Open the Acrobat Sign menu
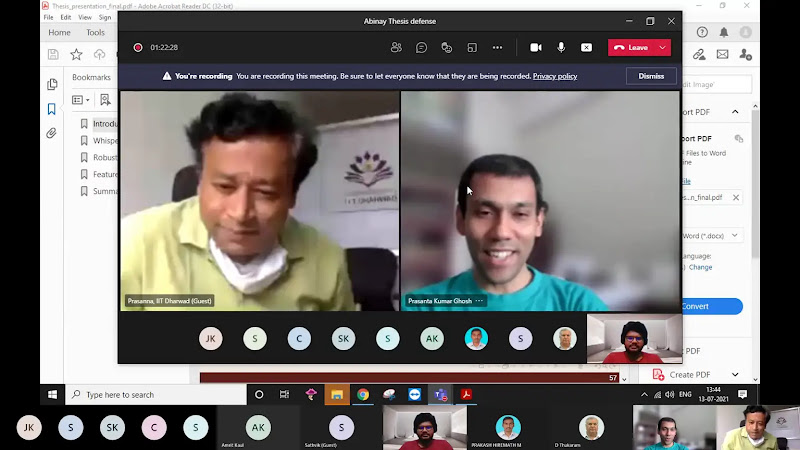800x450 pixels. coord(105,17)
